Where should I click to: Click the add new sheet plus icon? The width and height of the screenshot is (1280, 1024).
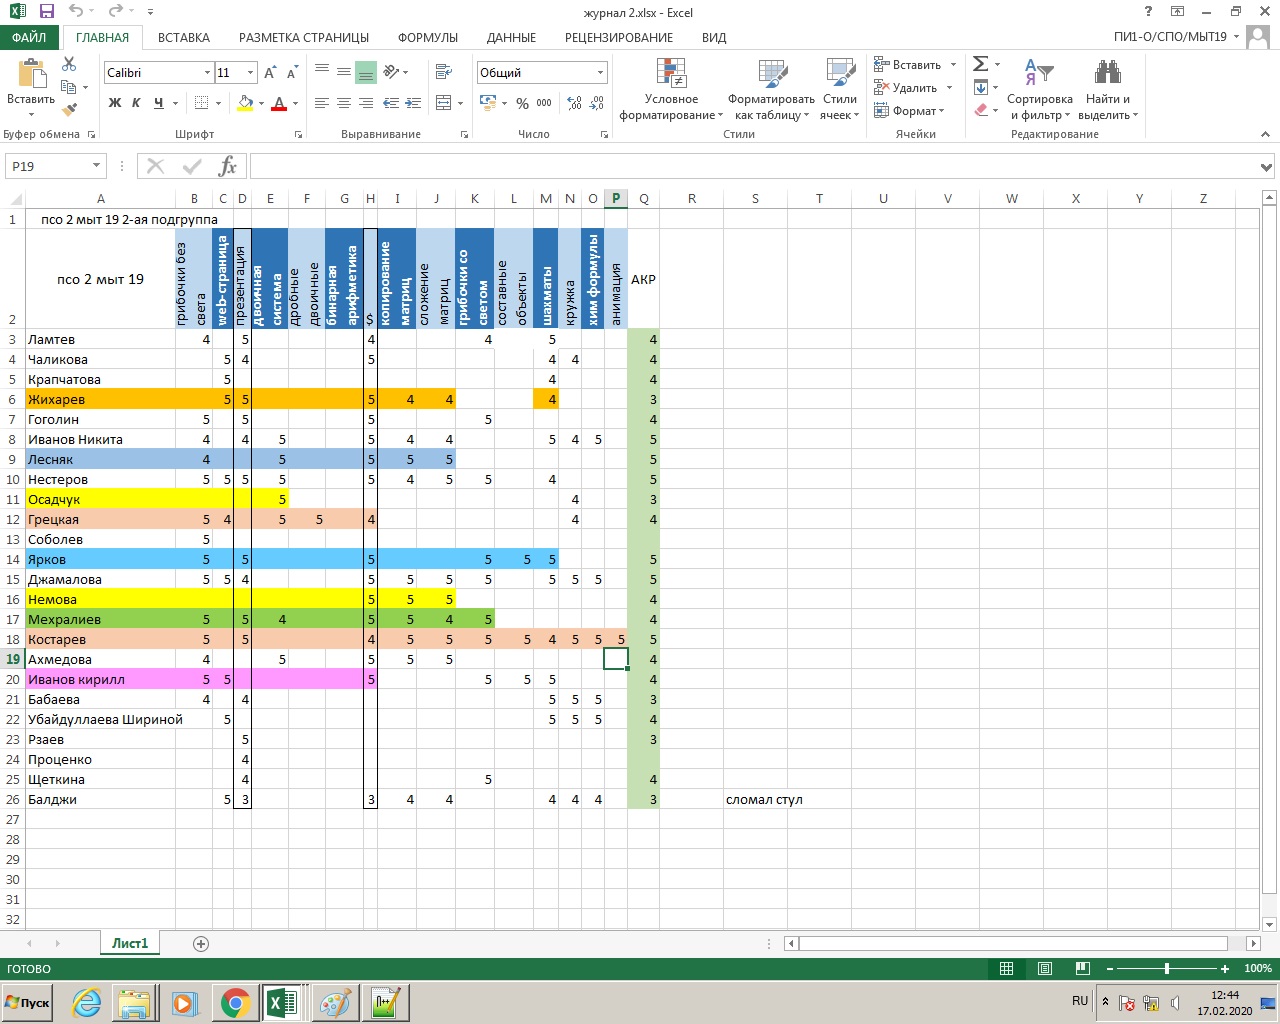click(201, 943)
